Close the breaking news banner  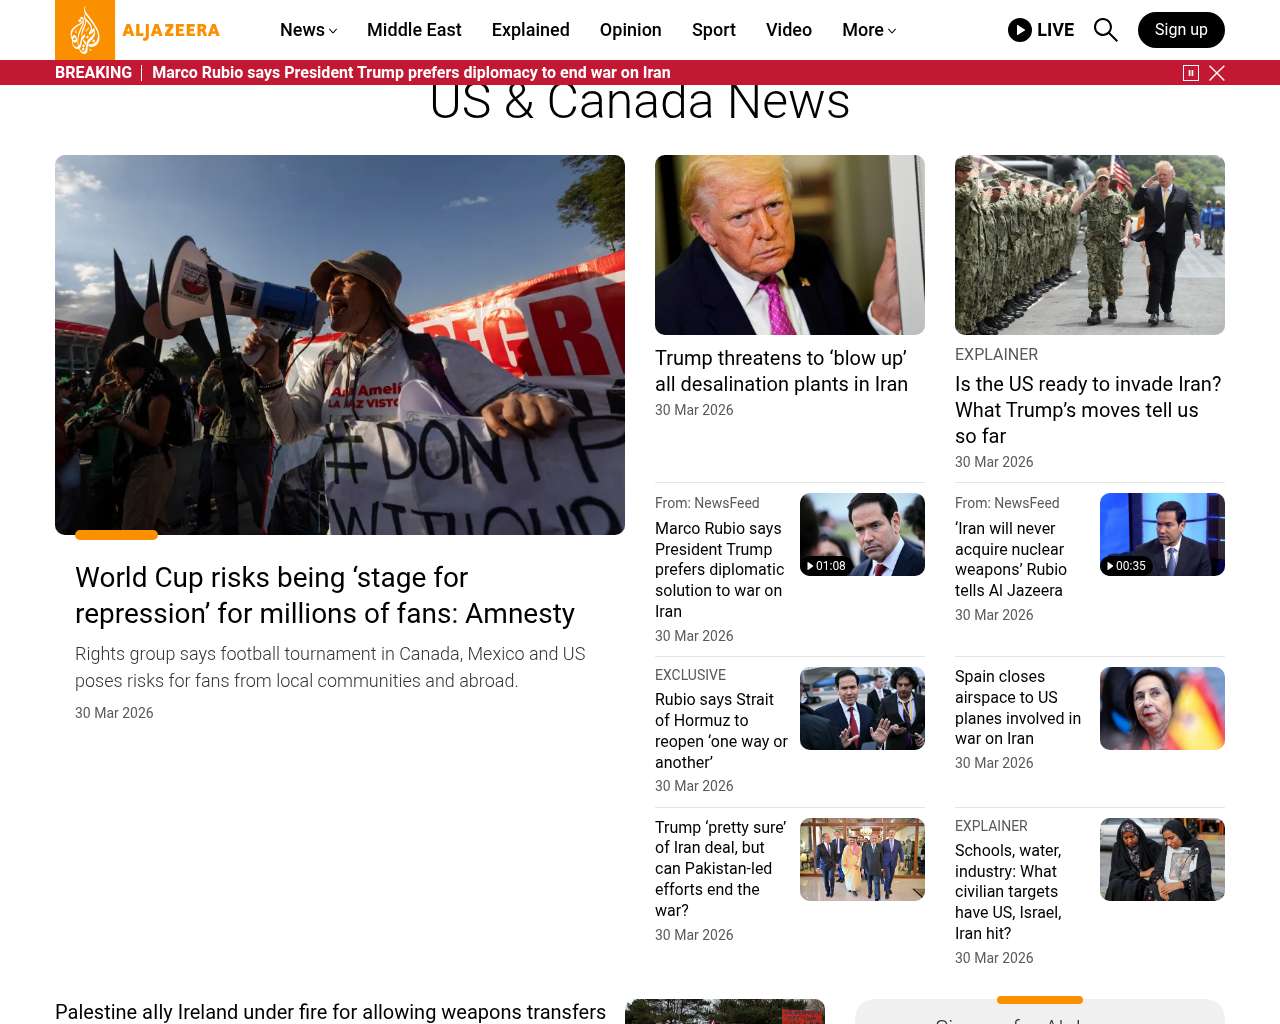click(1217, 73)
